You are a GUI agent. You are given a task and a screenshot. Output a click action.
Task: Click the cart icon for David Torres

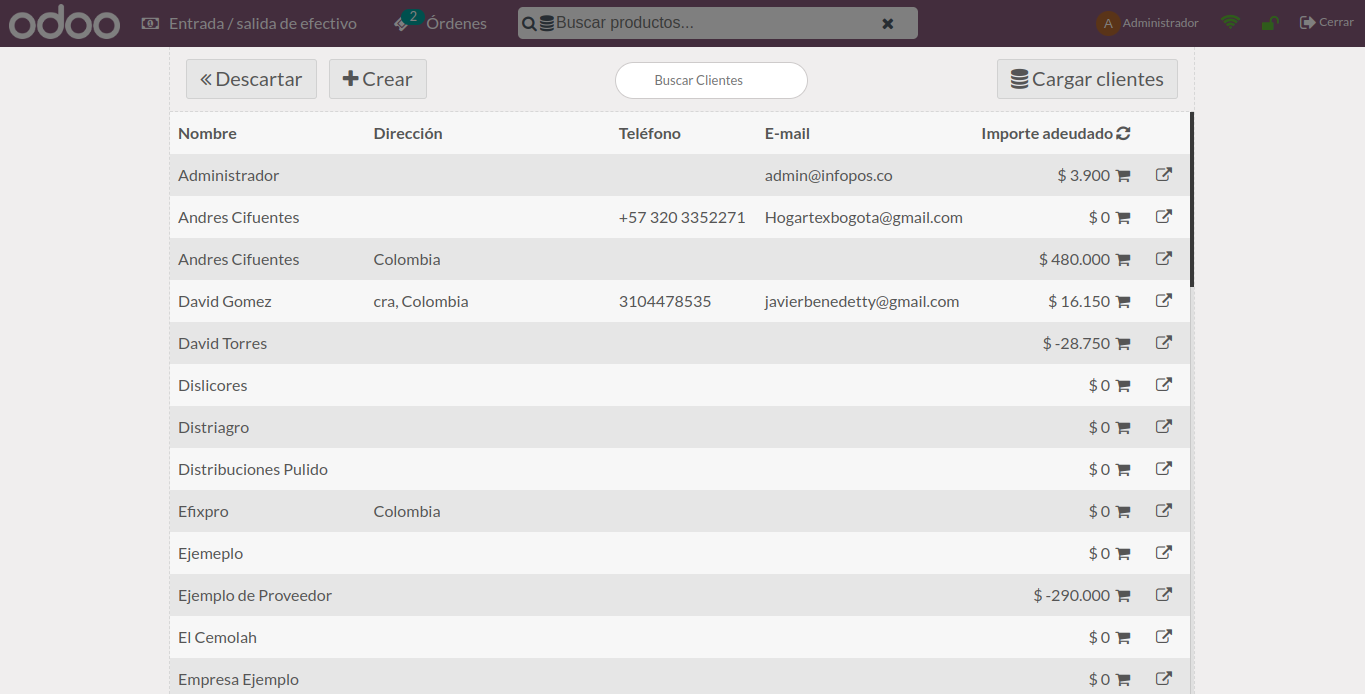[x=1122, y=344]
